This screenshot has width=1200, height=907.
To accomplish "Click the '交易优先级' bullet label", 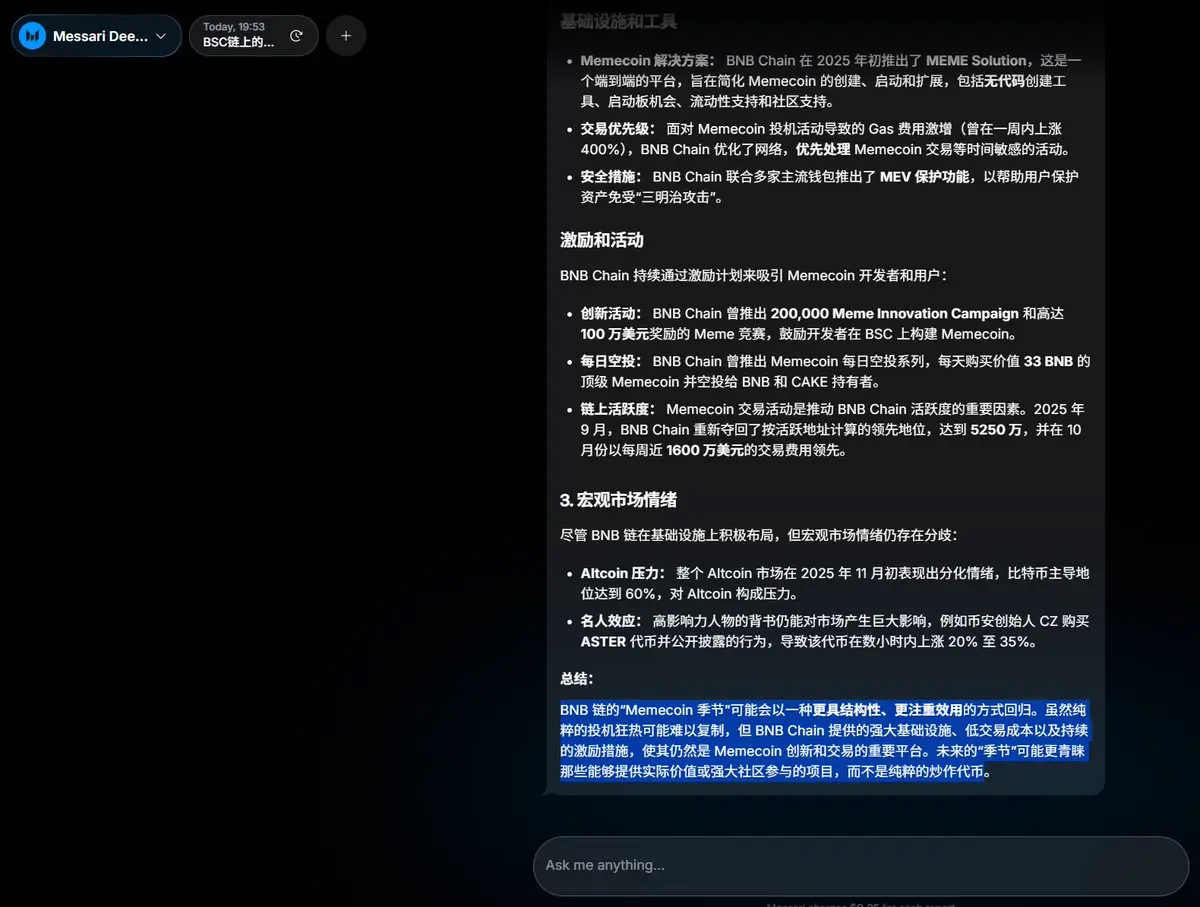I will pos(618,129).
